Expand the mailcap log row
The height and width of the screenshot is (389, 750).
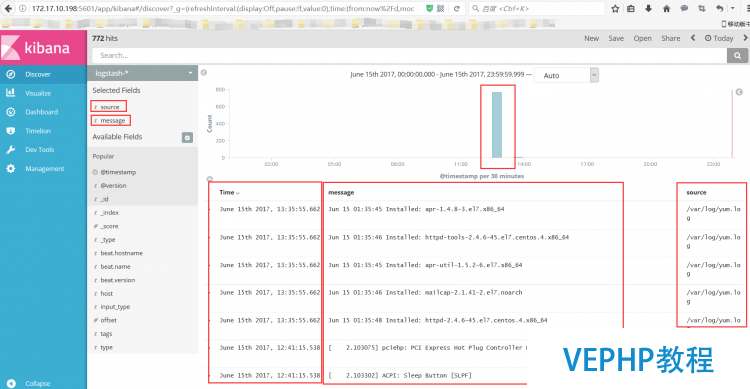point(210,292)
